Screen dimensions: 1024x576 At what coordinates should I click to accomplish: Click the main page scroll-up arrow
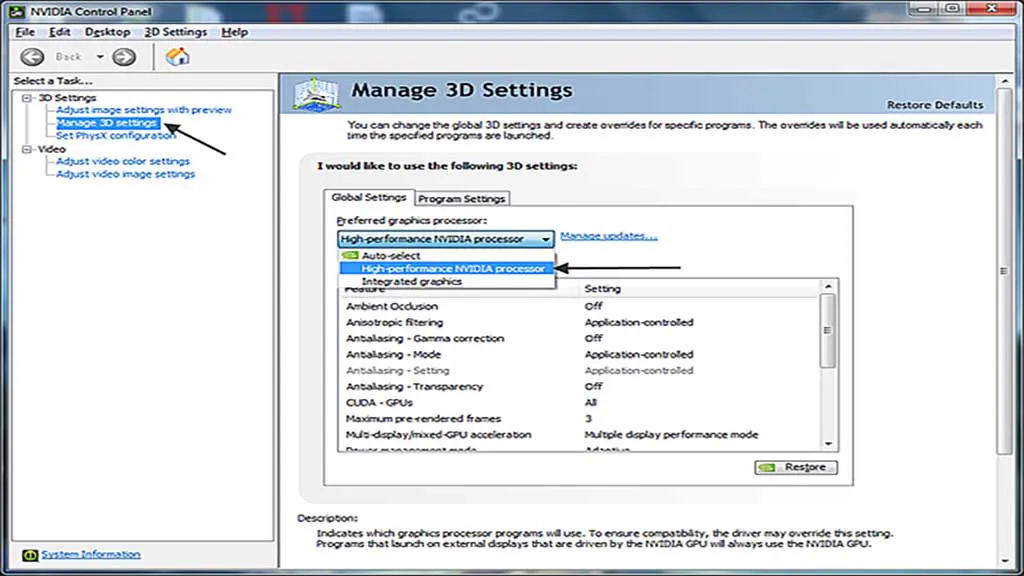click(x=1004, y=81)
